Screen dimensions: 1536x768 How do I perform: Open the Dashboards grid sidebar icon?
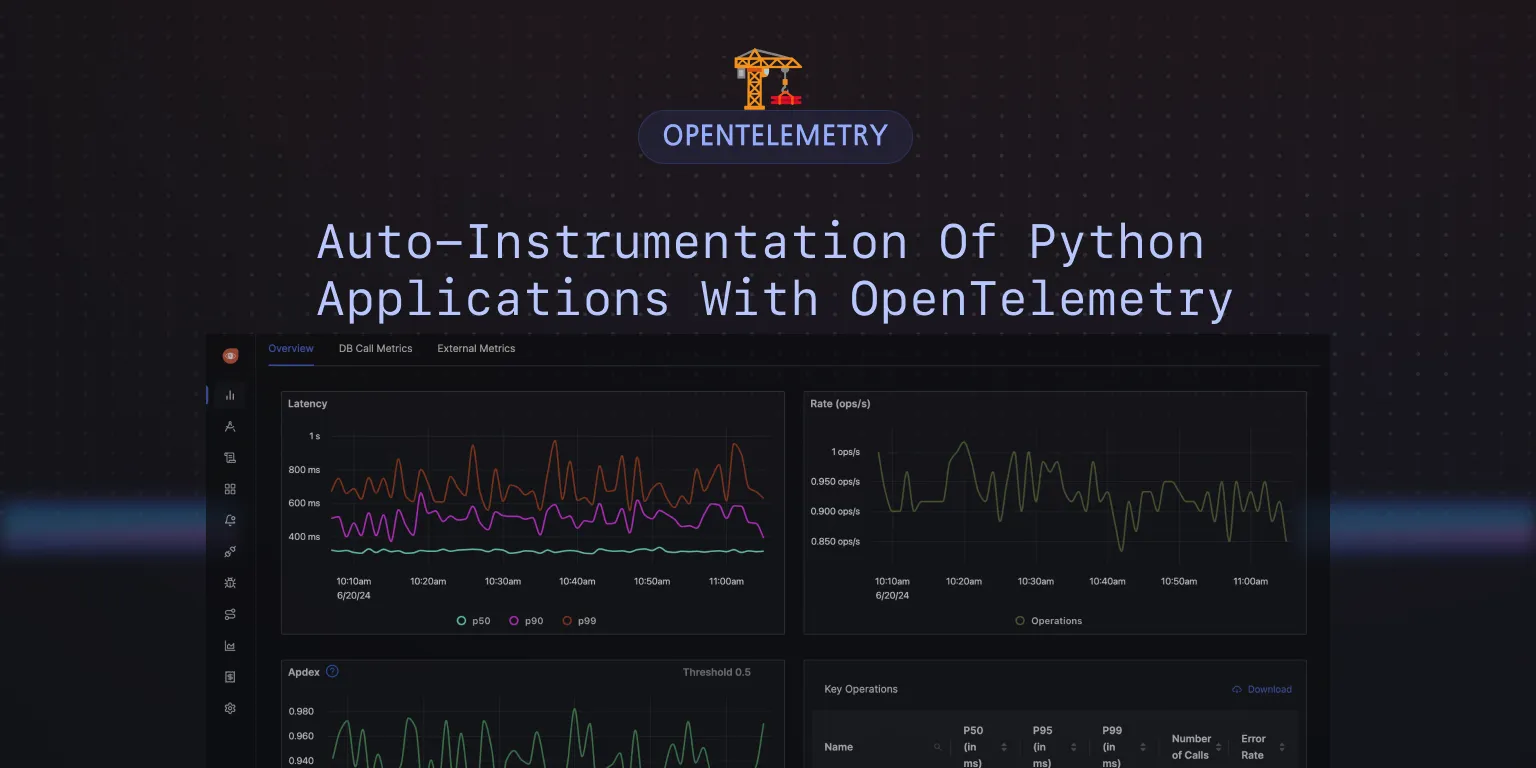[230, 489]
